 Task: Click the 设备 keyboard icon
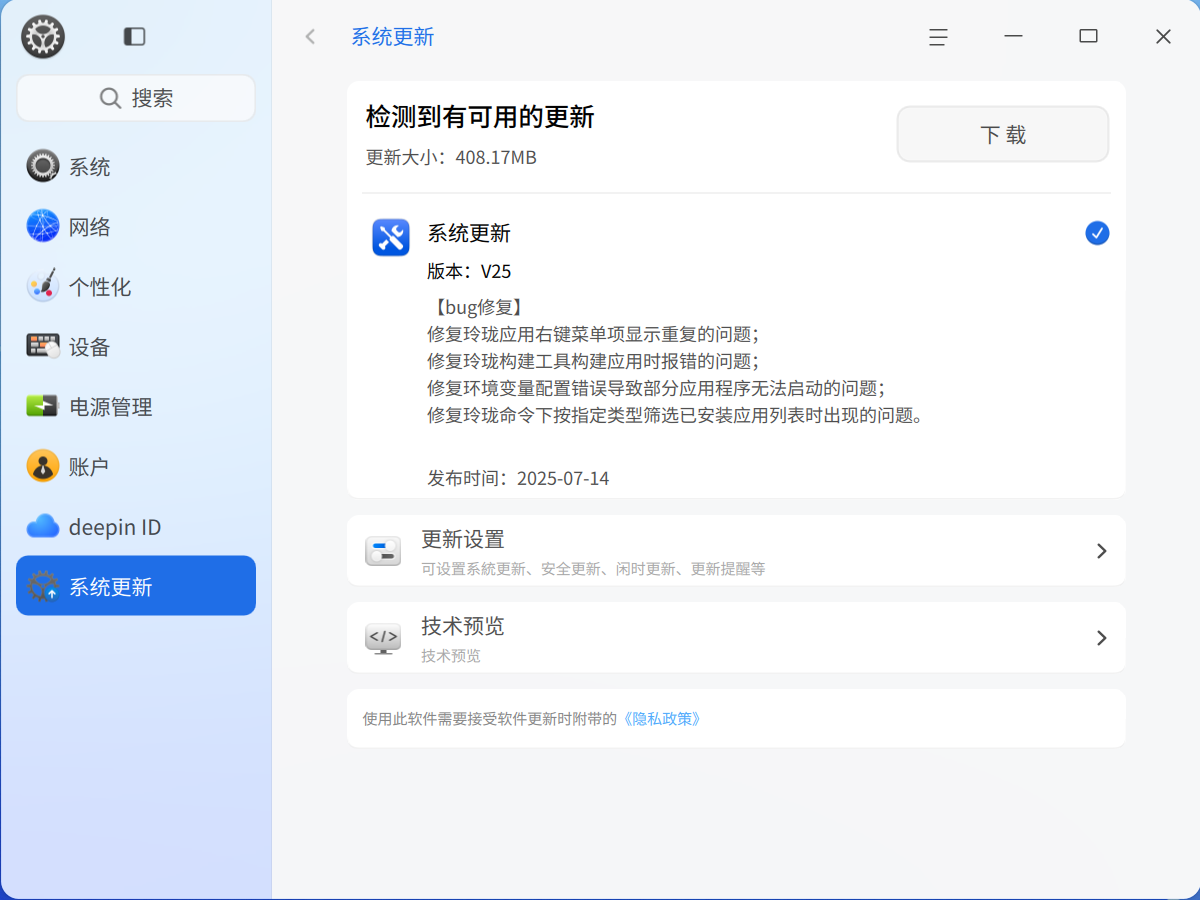point(43,346)
